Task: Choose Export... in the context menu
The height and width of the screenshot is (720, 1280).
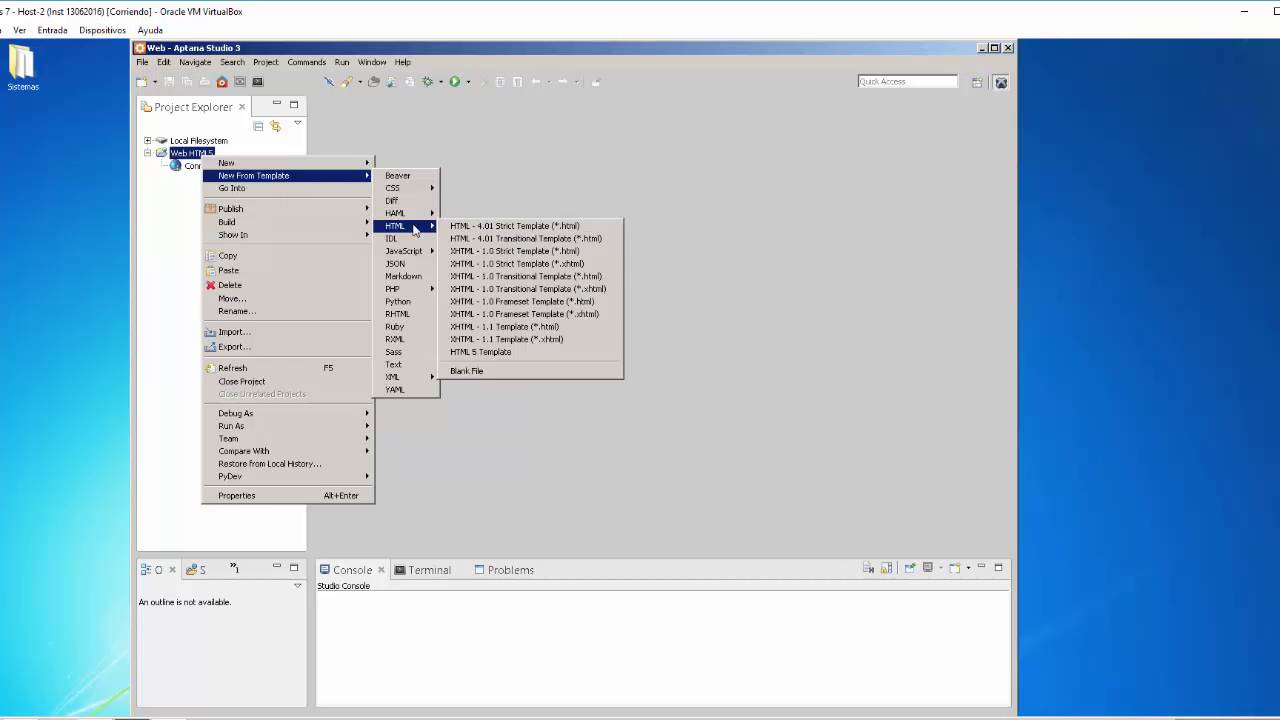Action: tap(288, 347)
